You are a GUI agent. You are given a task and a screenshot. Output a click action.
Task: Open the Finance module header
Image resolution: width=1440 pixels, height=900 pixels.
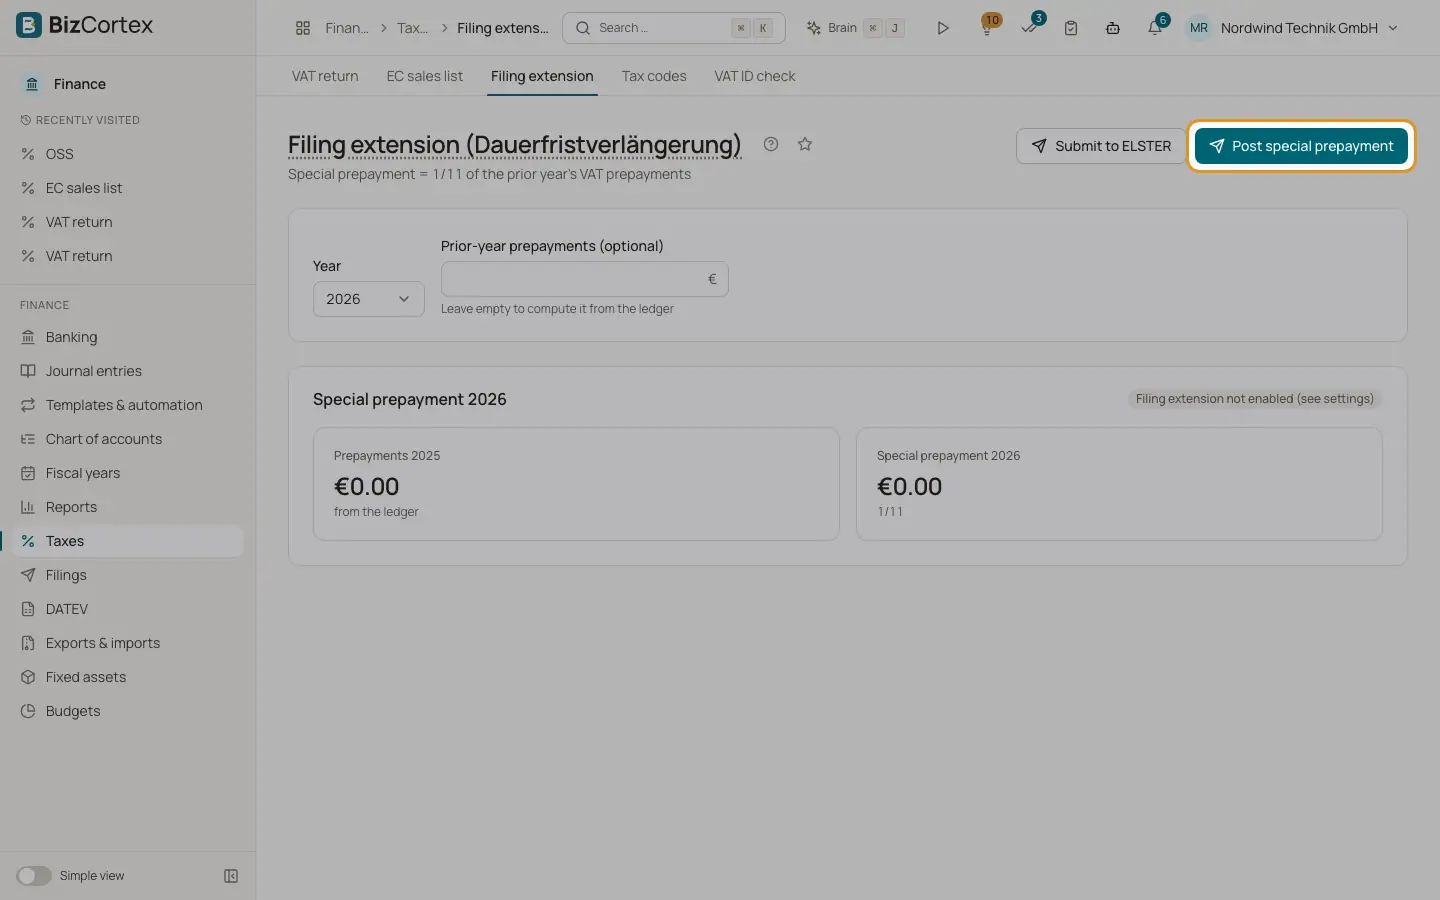(x=80, y=84)
